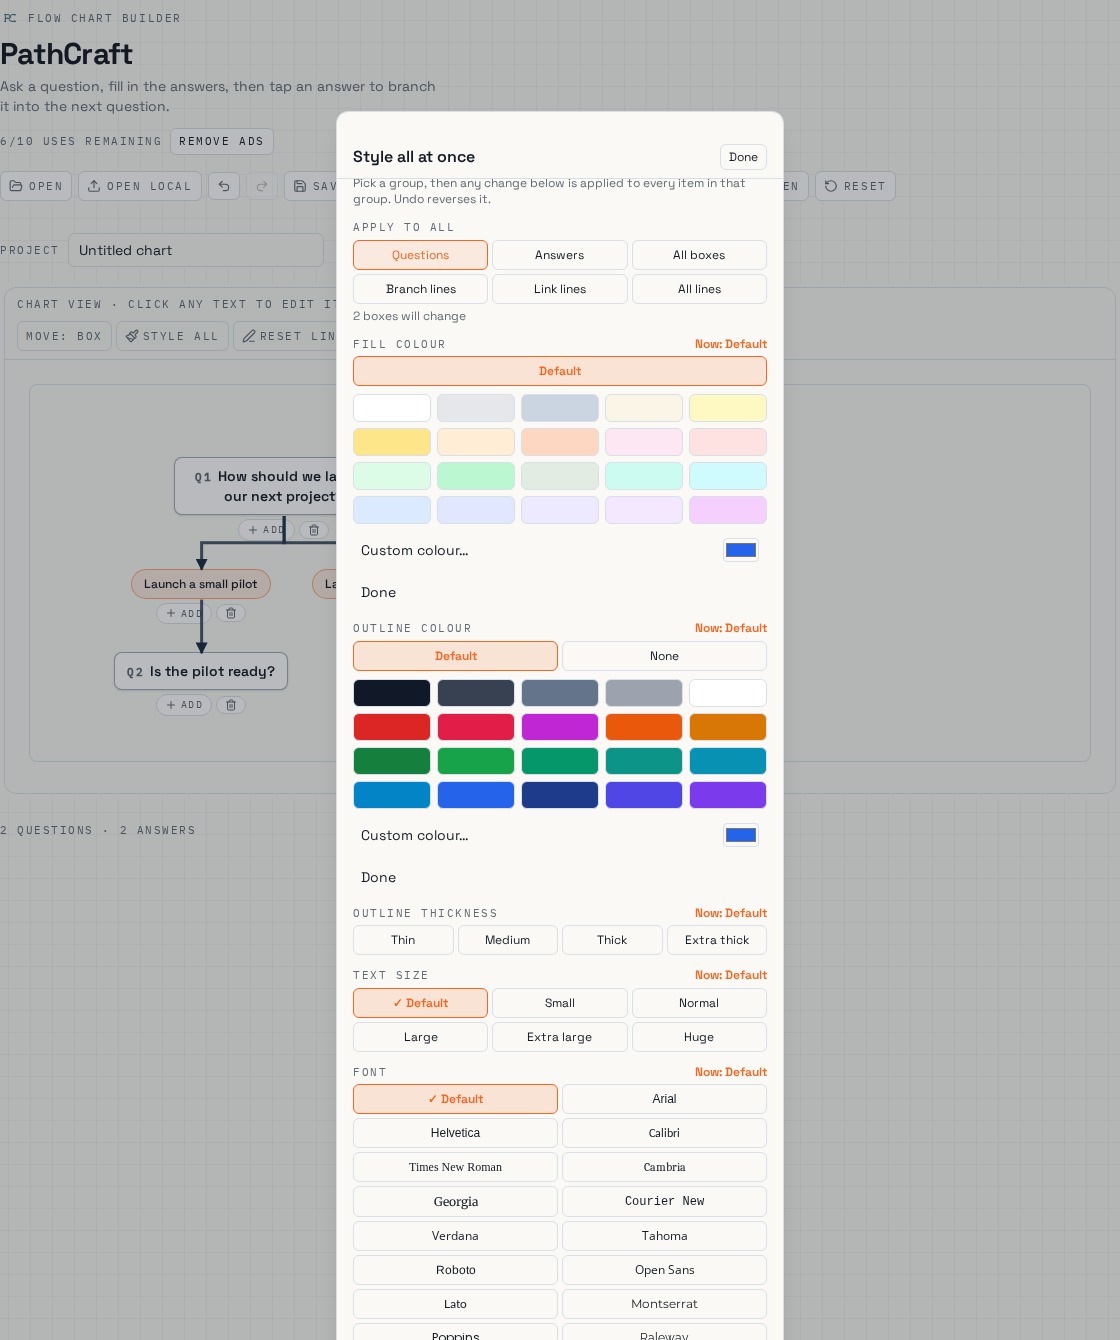Click Open Local upload button
This screenshot has width=1120, height=1340.
(x=140, y=186)
